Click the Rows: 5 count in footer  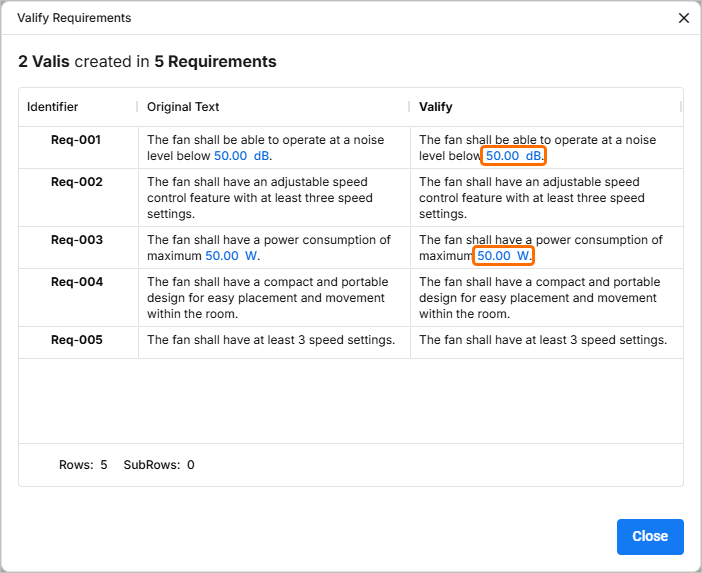click(x=83, y=465)
